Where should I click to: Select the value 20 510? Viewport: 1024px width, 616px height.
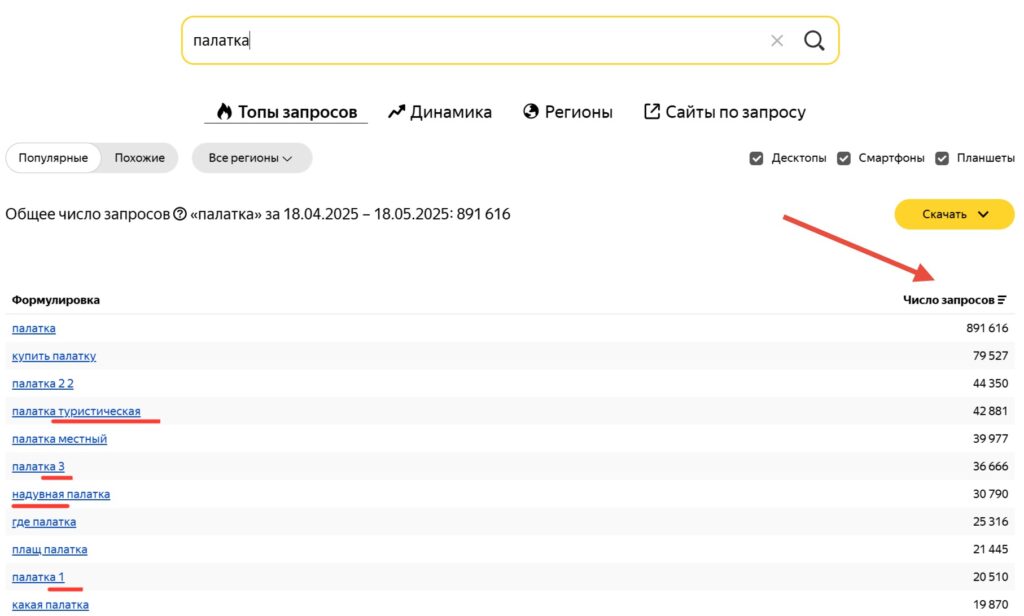(x=990, y=577)
